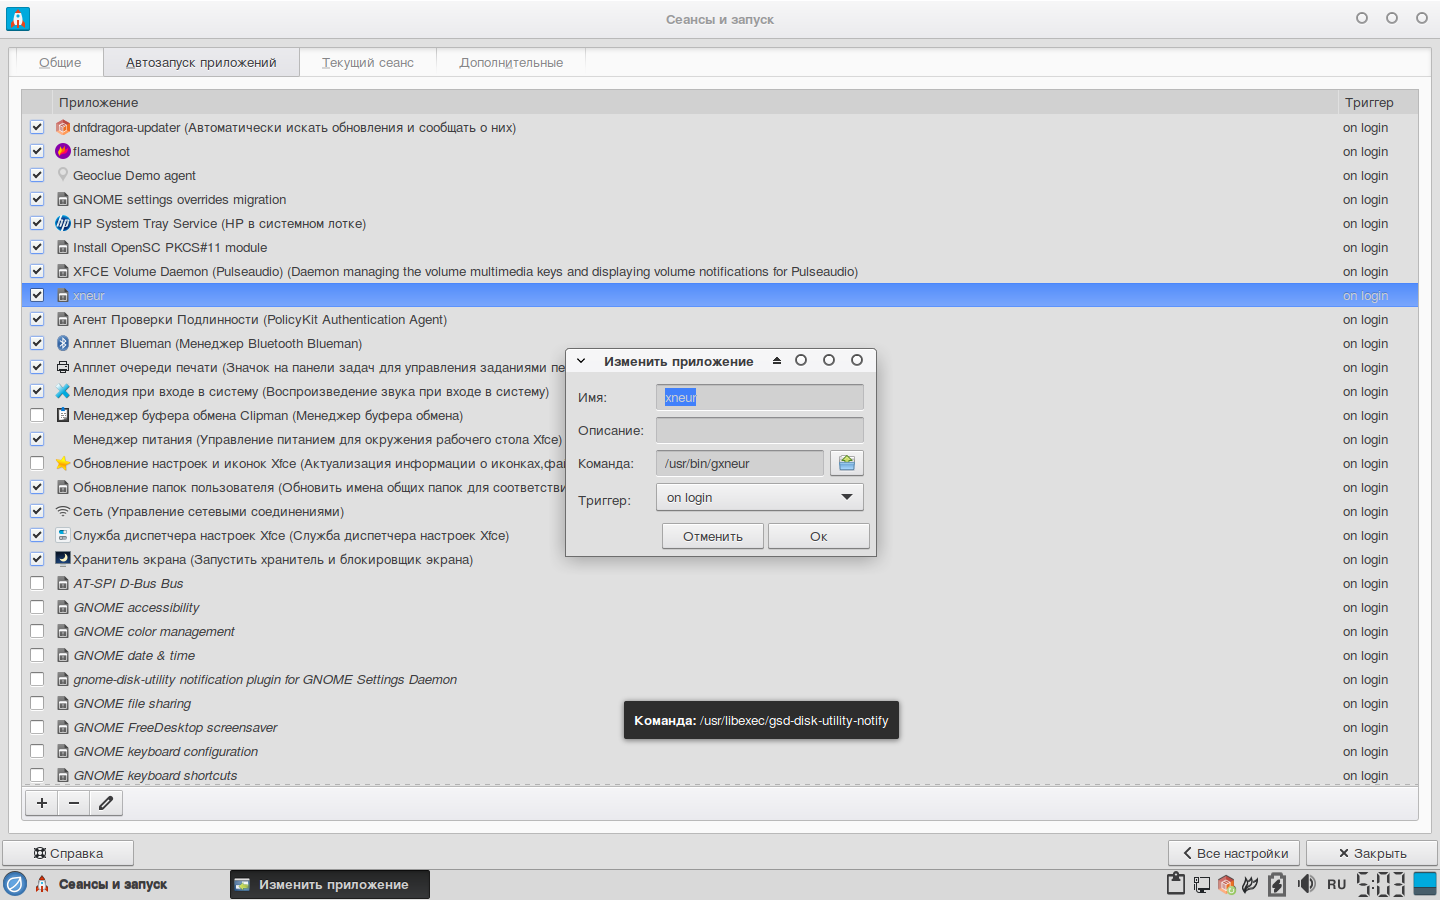Click the dnfdragora-updater row icon
This screenshot has width=1440, height=900.
click(x=63, y=128)
